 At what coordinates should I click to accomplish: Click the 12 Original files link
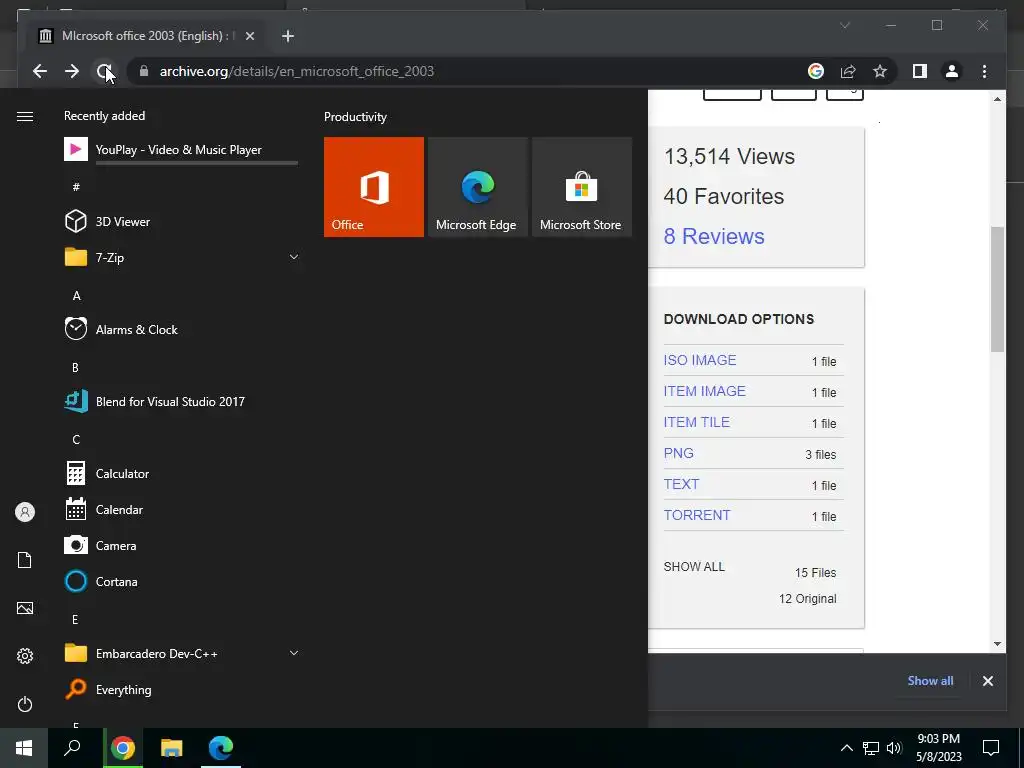pos(807,598)
